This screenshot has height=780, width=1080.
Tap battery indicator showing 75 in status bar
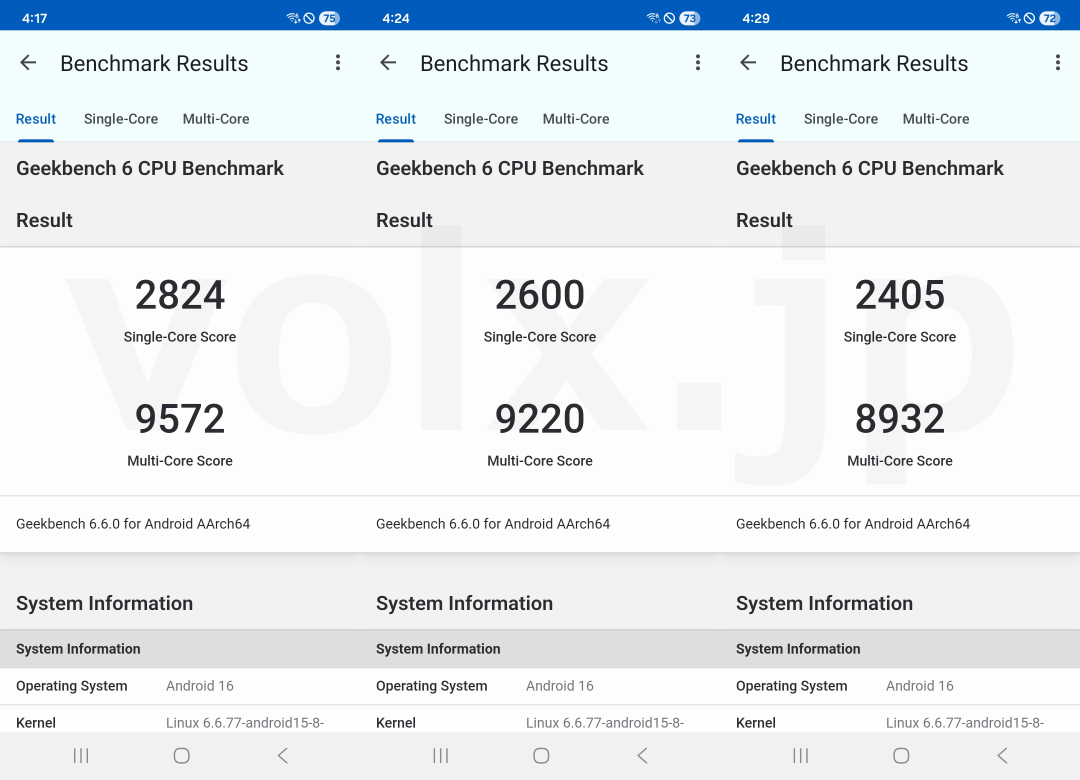[329, 18]
